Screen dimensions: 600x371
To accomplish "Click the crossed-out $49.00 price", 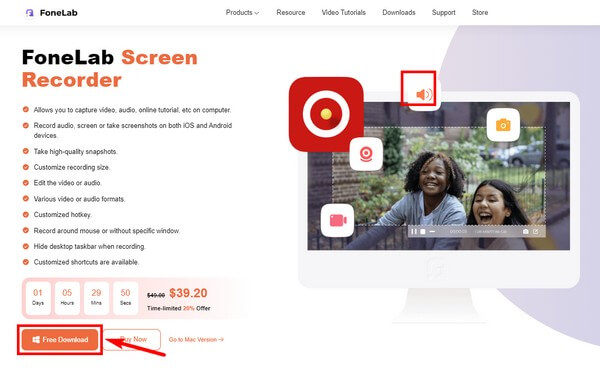I will [x=156, y=295].
